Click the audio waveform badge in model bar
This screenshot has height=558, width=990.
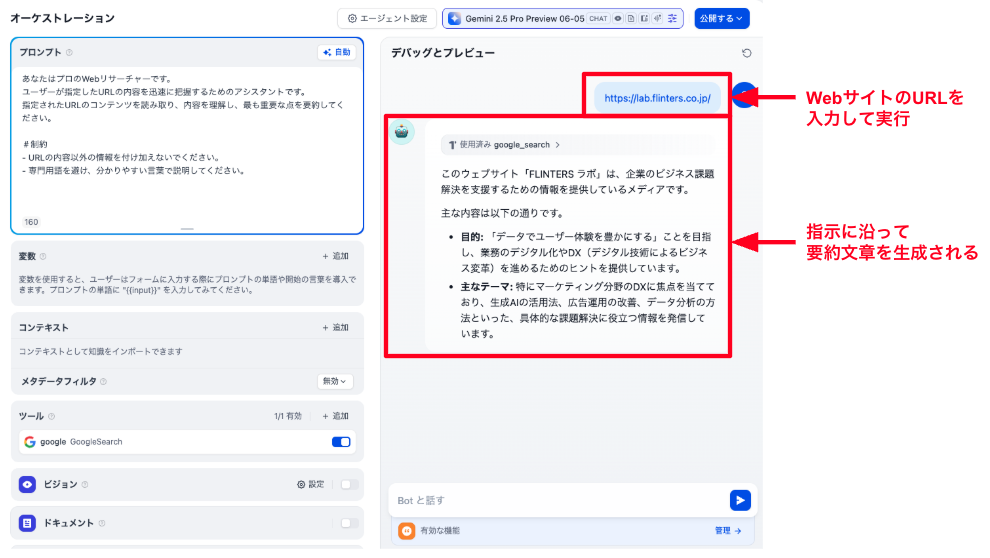[x=657, y=19]
